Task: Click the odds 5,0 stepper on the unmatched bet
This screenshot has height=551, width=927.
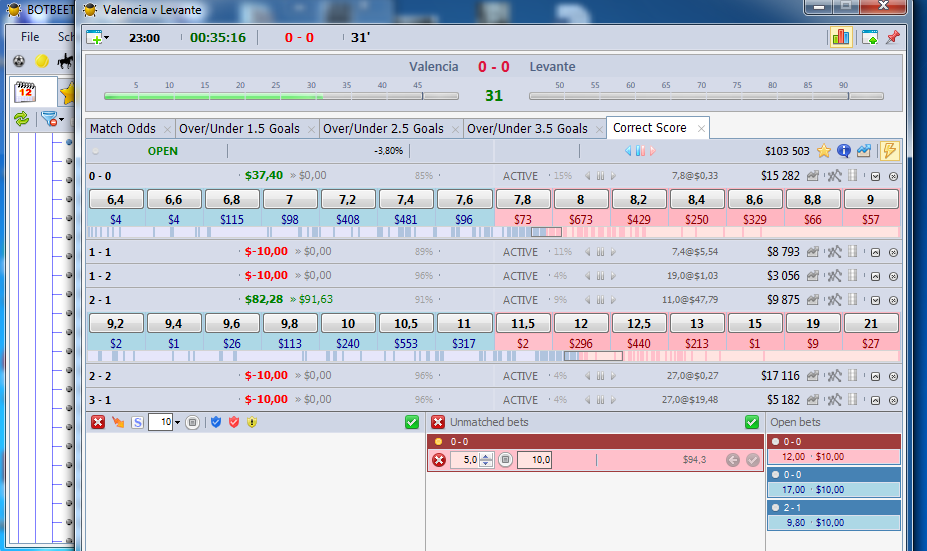Action: (485, 460)
